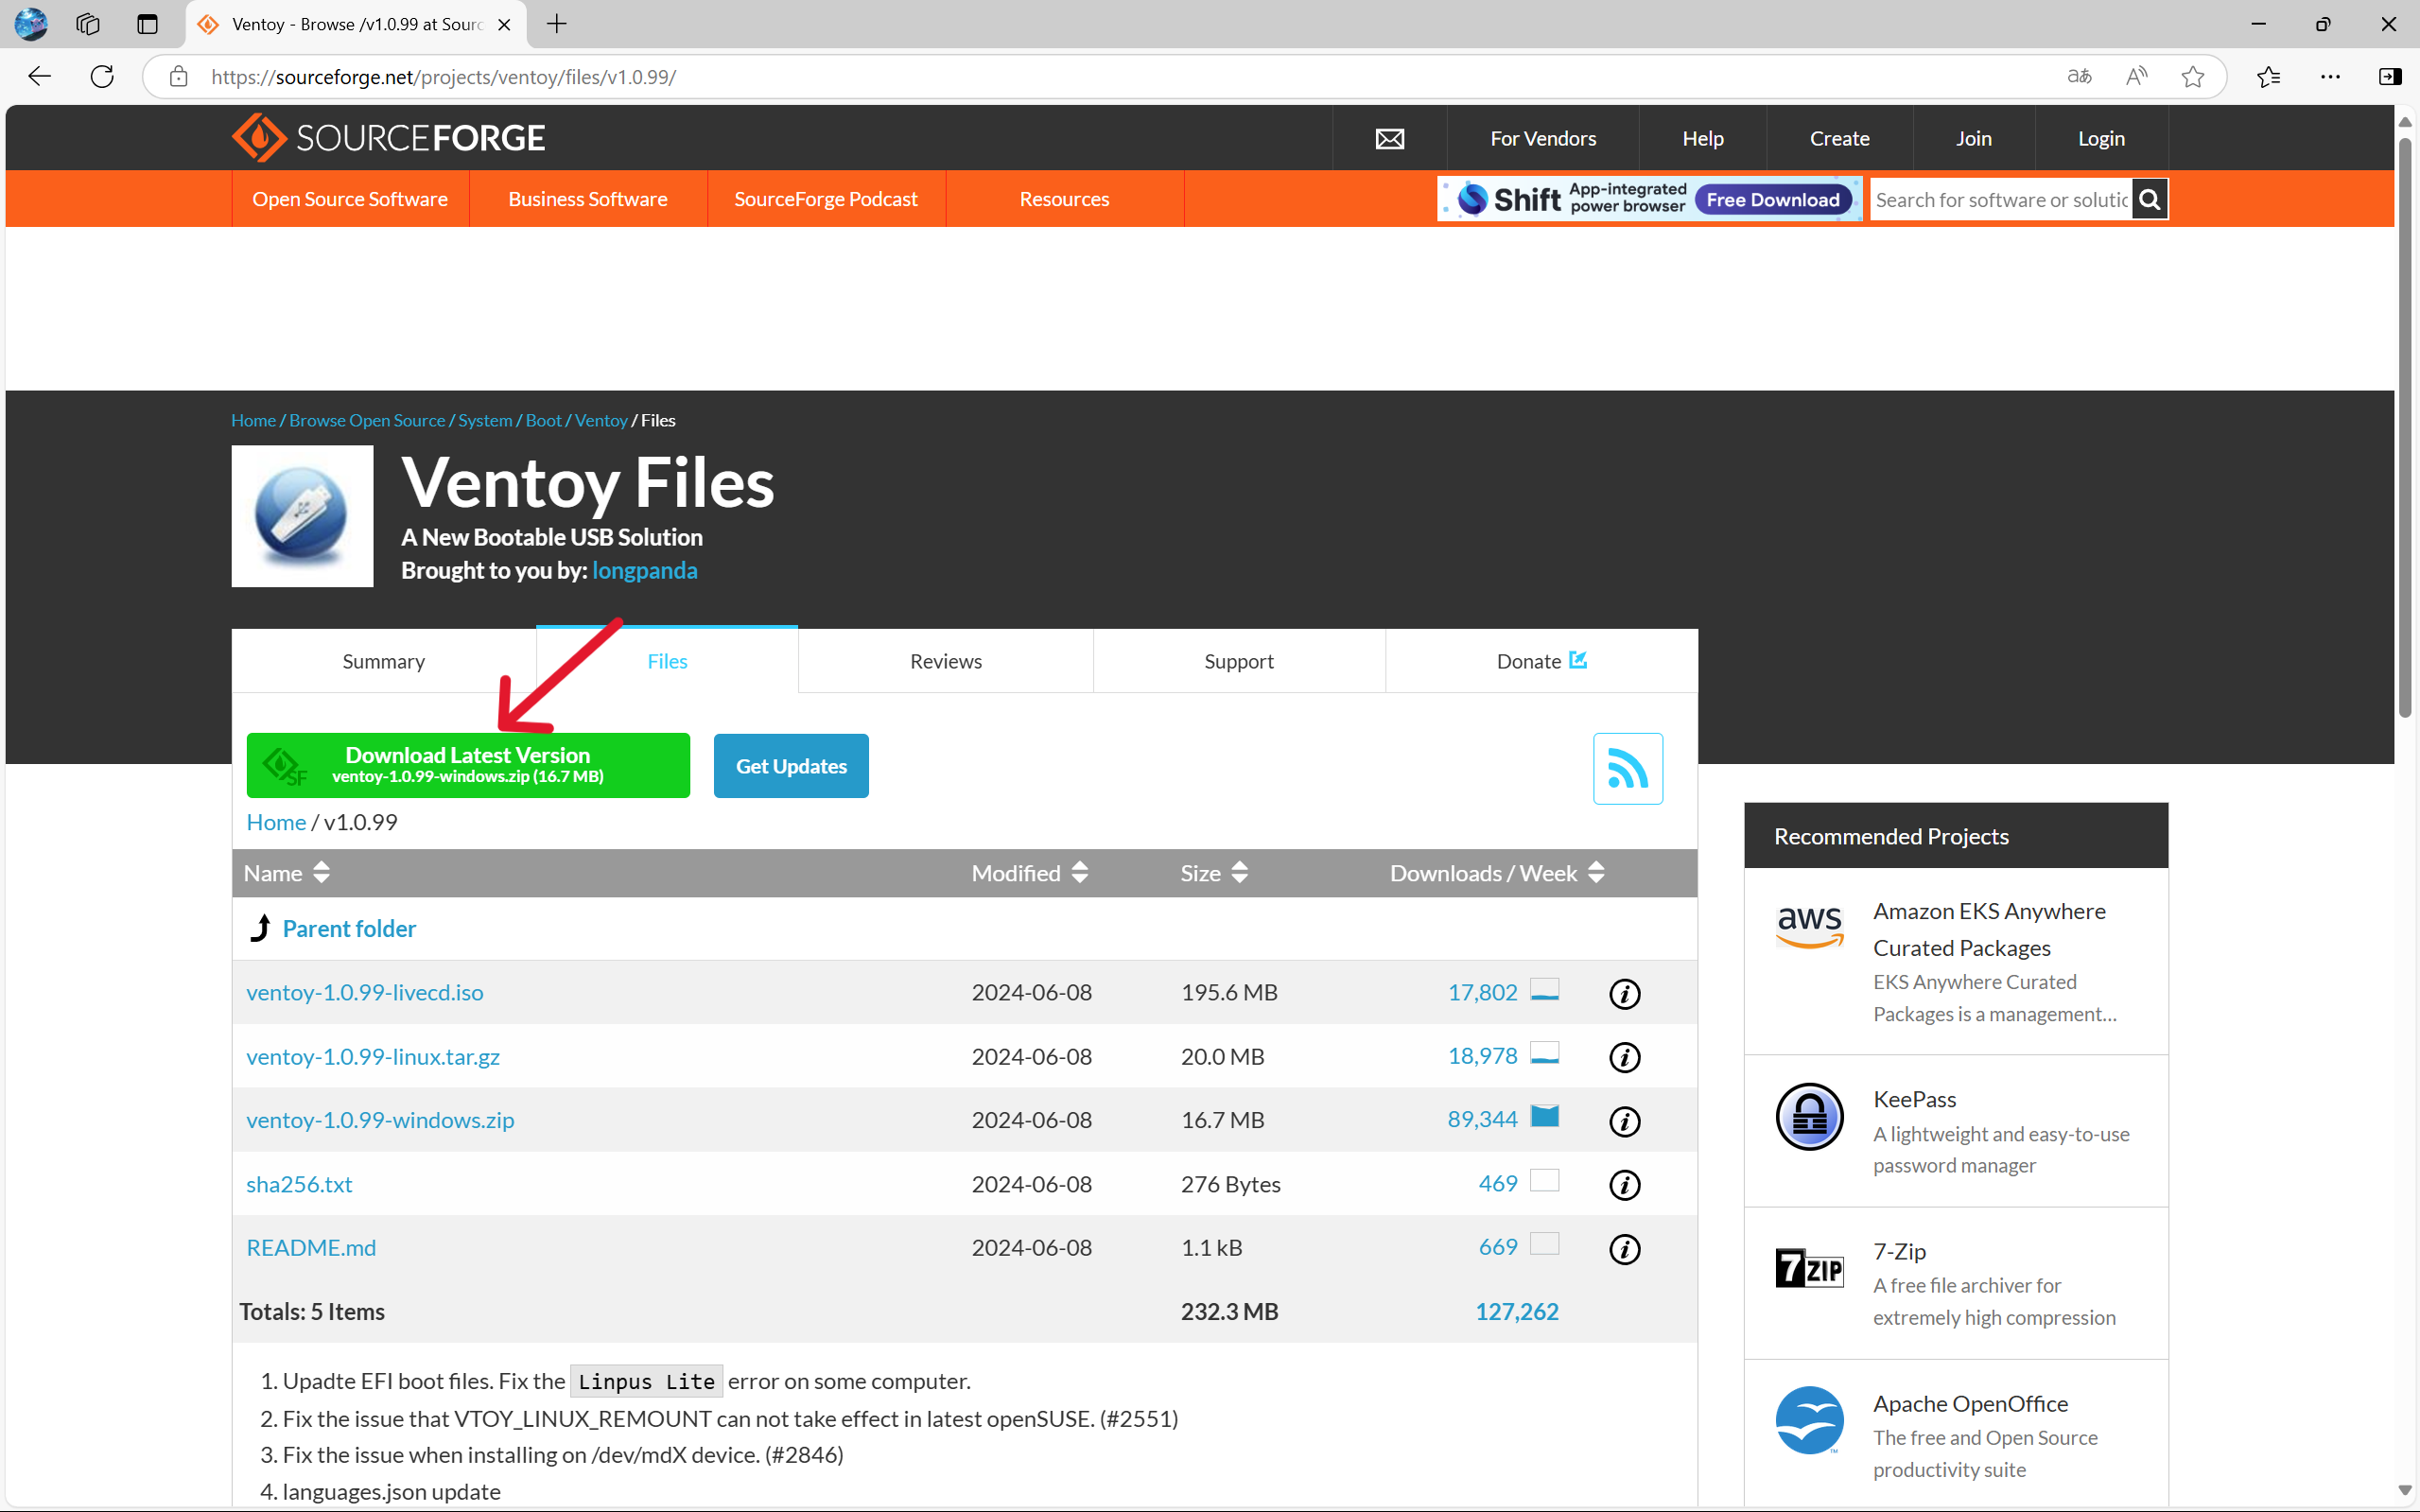Sort files by Size column
This screenshot has width=2420, height=1512.
point(1214,873)
